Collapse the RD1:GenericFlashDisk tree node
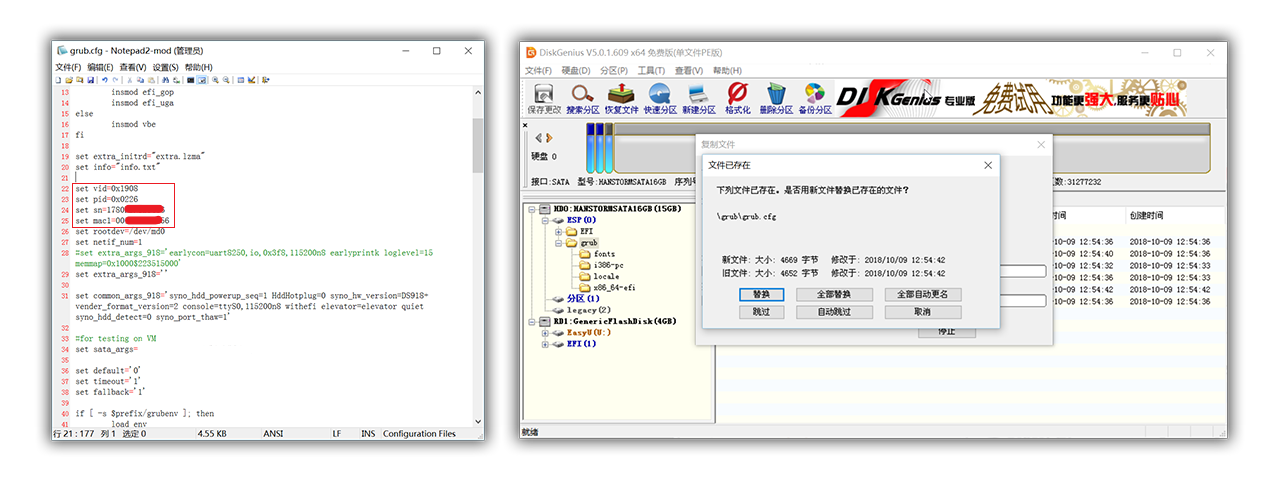The height and width of the screenshot is (480, 1280). [530, 322]
